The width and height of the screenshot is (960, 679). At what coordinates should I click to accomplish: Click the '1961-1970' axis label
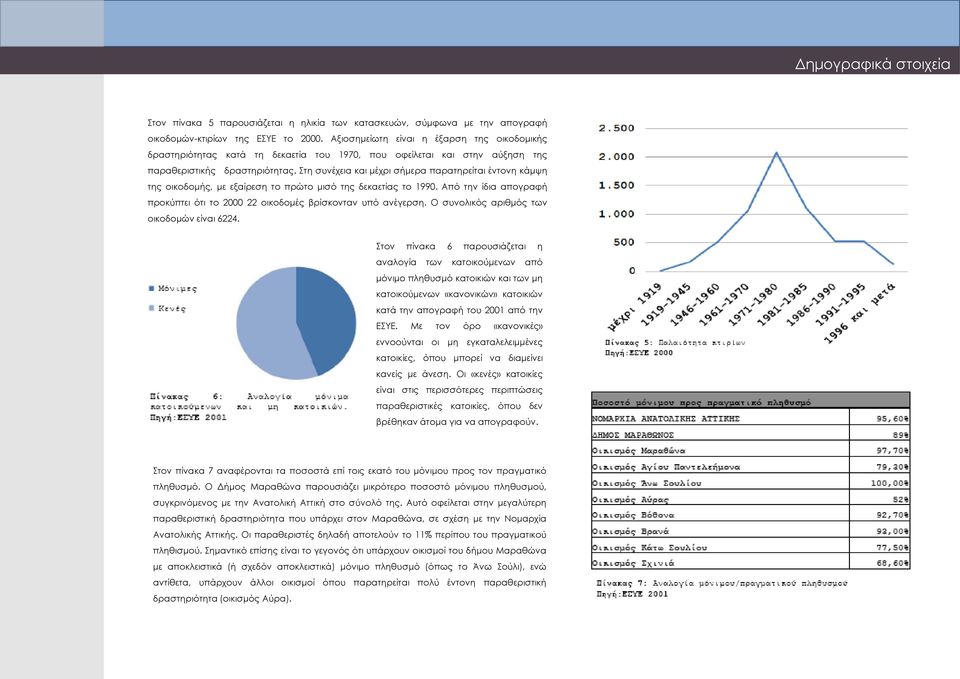[724, 304]
